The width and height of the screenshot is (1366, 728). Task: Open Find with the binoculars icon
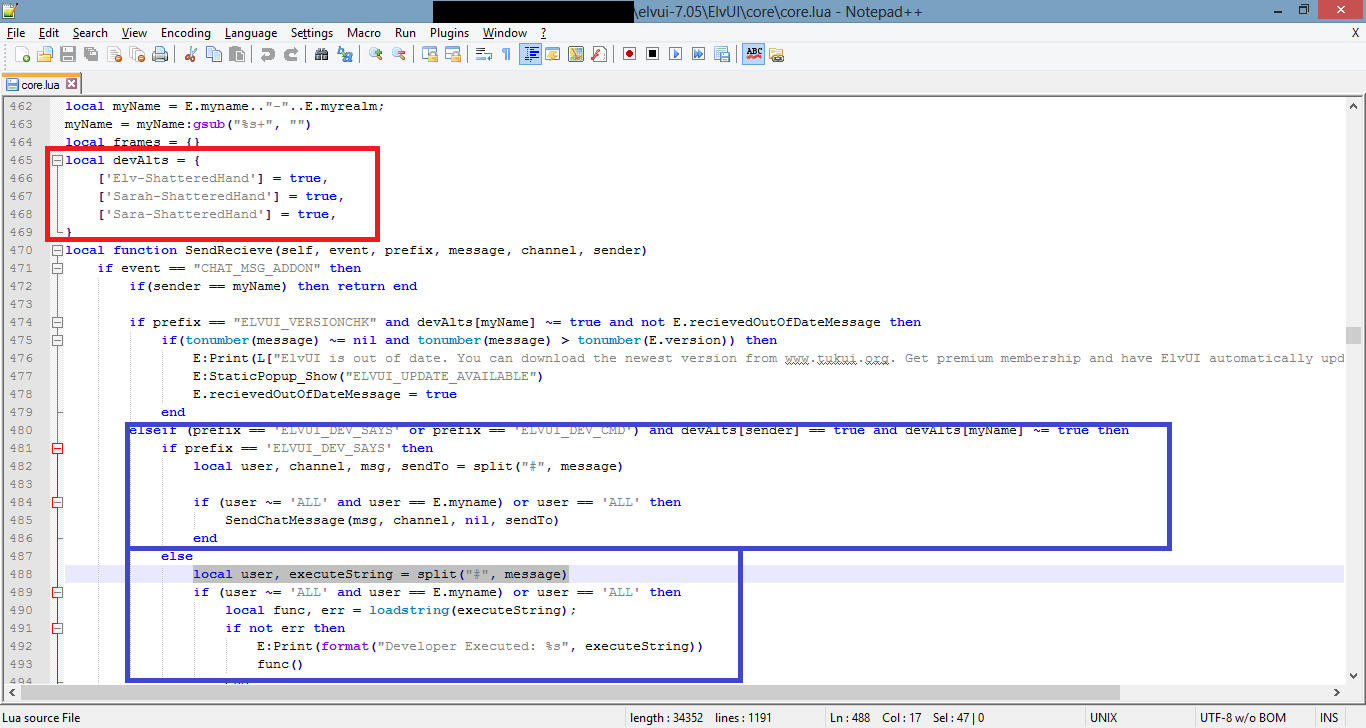321,54
